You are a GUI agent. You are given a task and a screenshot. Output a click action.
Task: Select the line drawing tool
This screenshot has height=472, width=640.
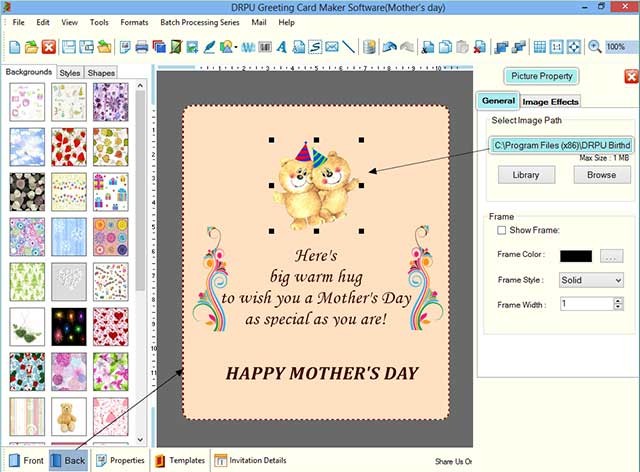tap(348, 46)
